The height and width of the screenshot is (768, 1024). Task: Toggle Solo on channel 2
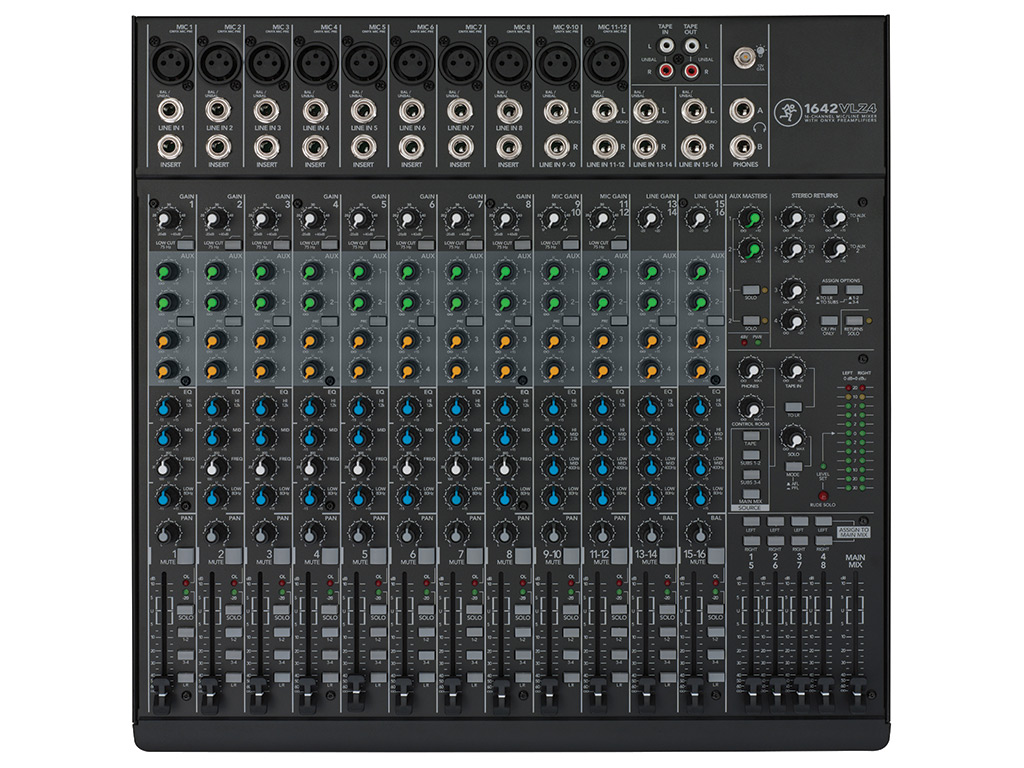(232, 610)
